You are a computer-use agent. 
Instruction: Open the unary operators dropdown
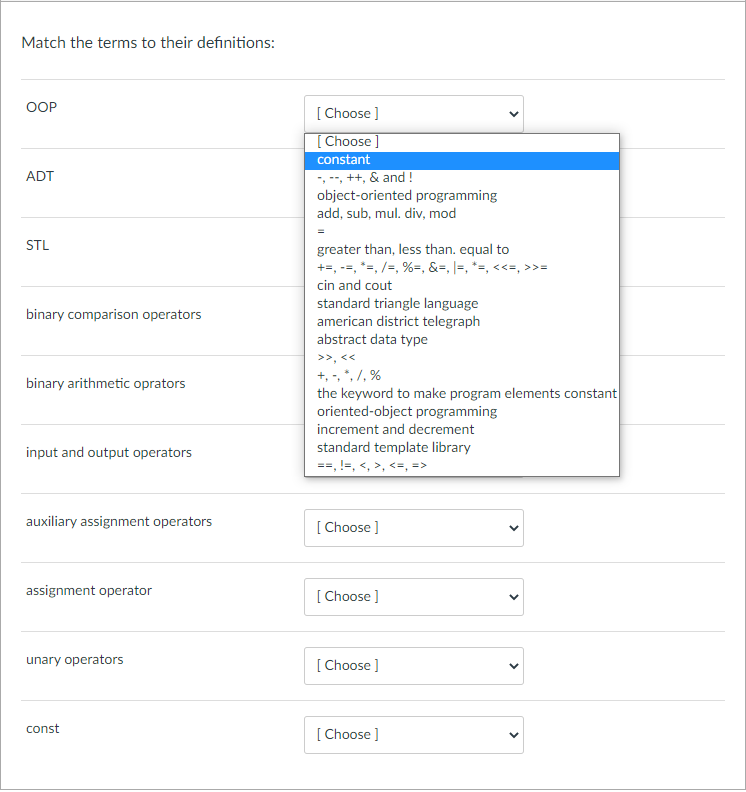coord(413,666)
